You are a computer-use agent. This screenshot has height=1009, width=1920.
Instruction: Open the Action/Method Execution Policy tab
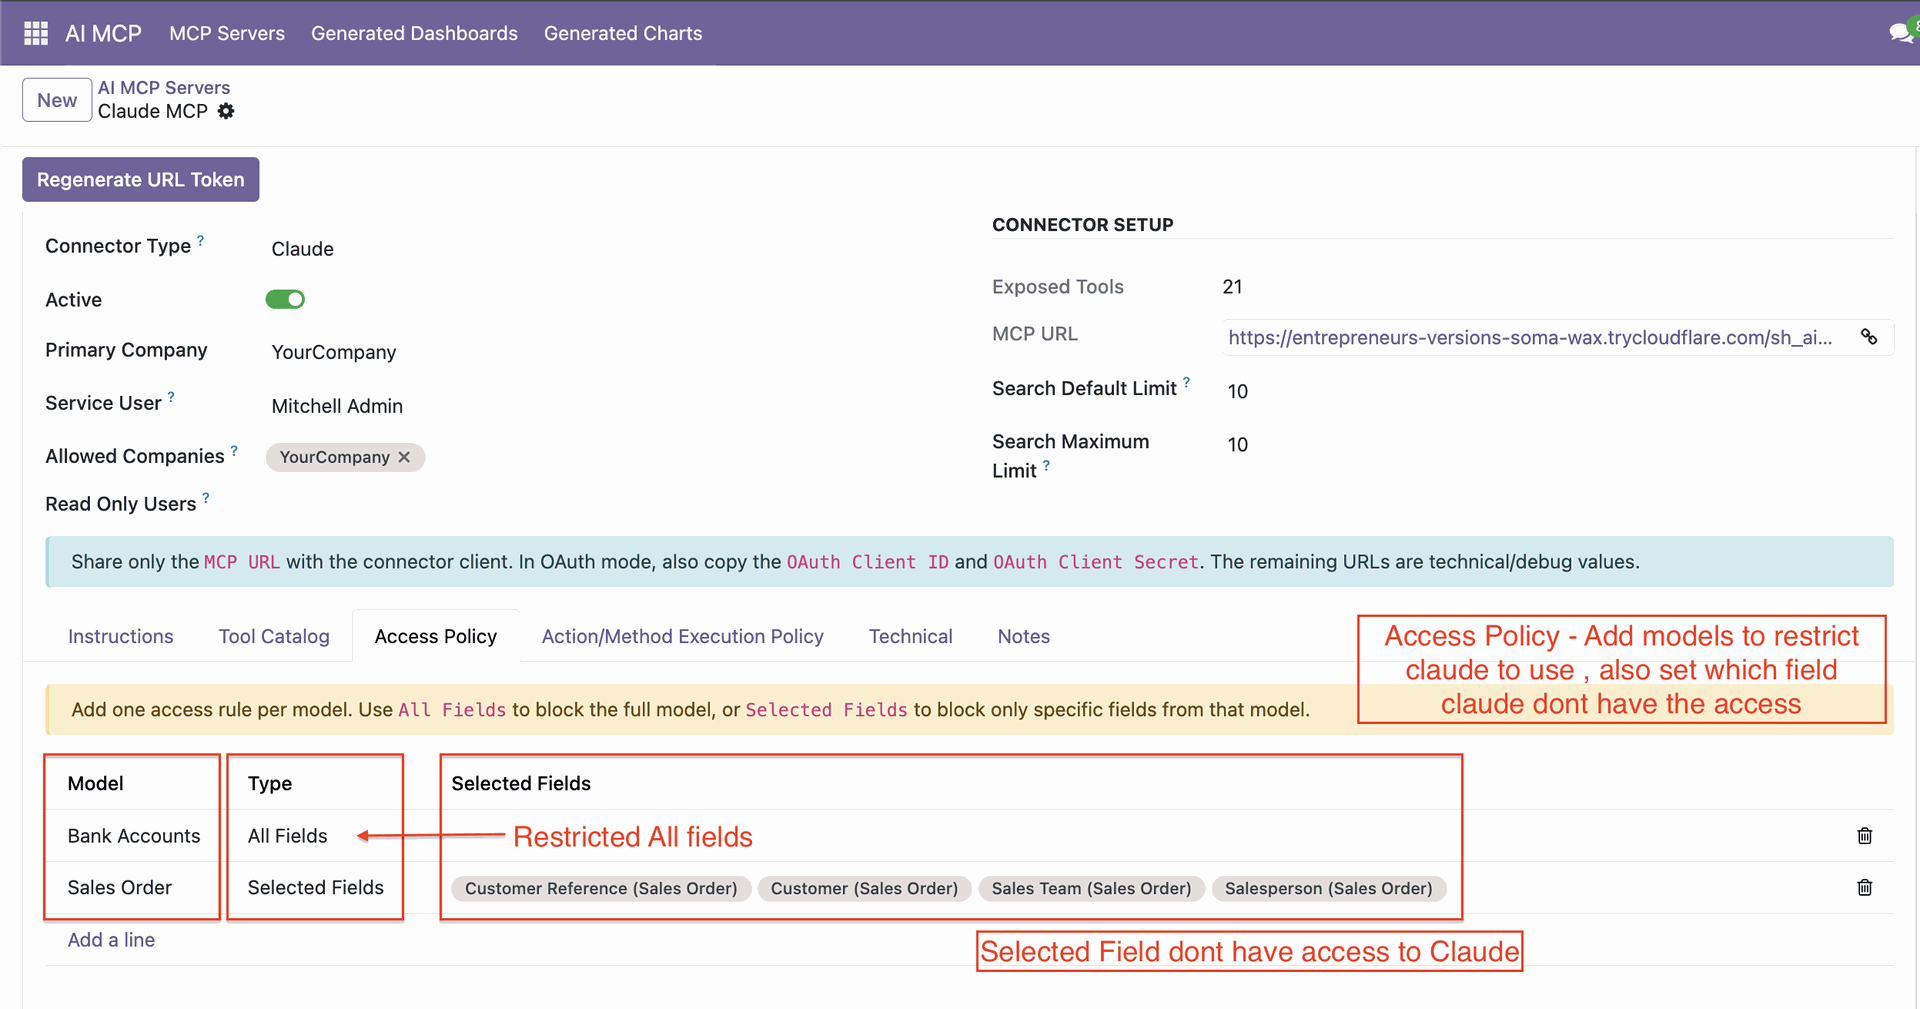click(x=682, y=637)
